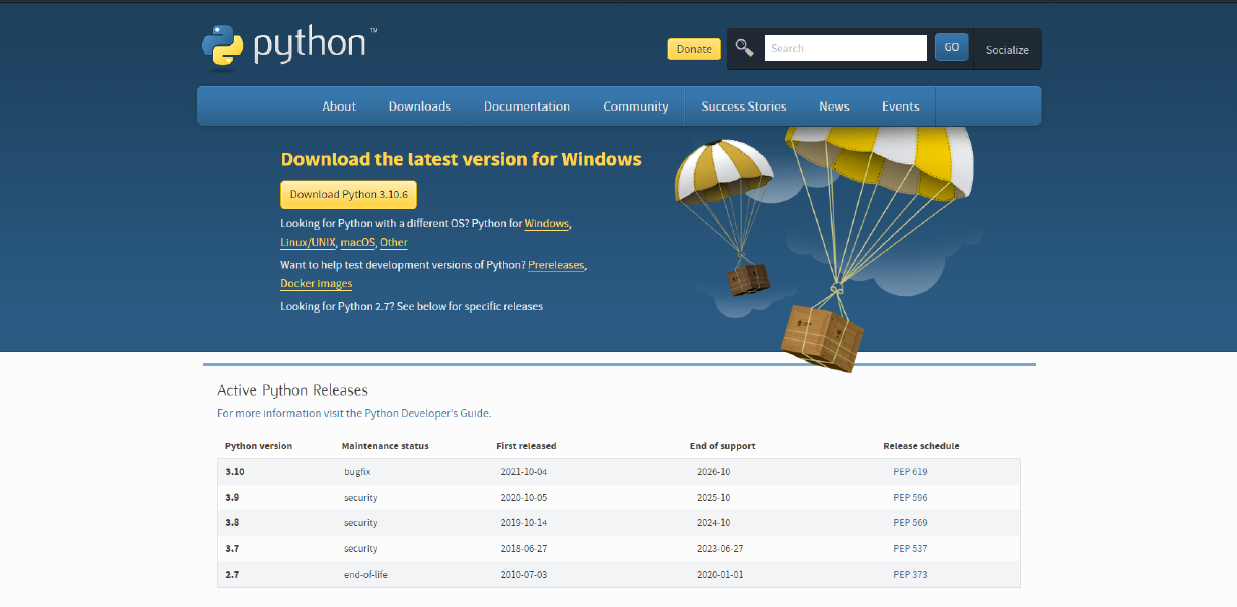Click the Python version column header
1237x607 pixels.
(258, 446)
